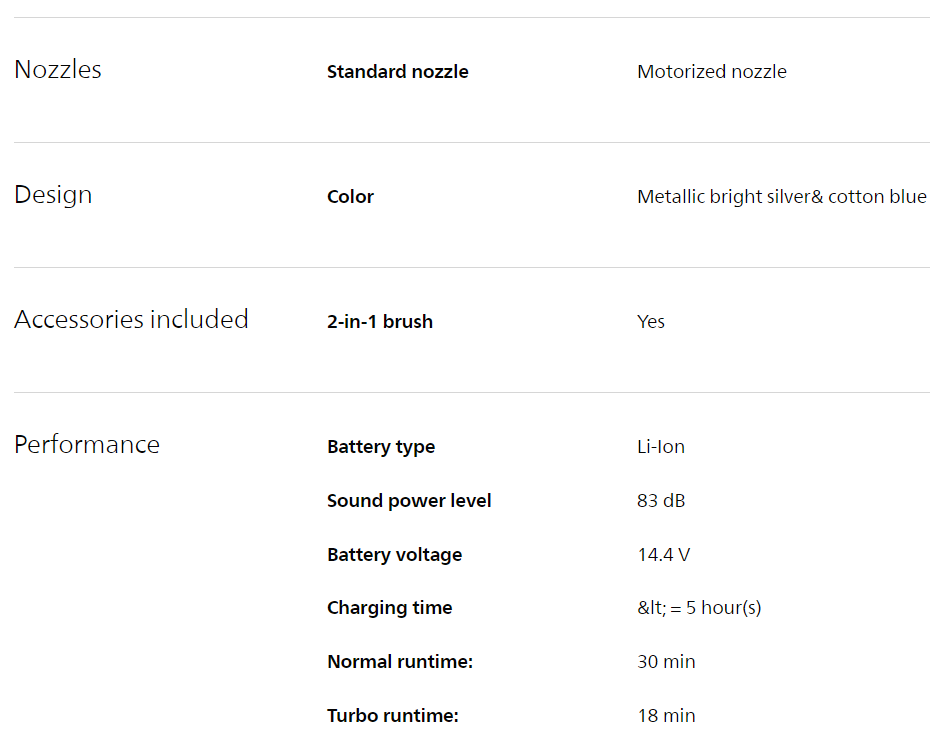Select the Li-Ion value
Screen dimensions: 930x740
pyautogui.click(x=661, y=447)
